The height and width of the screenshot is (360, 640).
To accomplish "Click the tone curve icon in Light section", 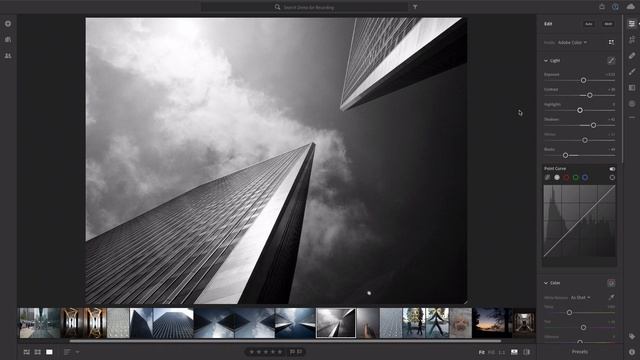I will (x=611, y=60).
